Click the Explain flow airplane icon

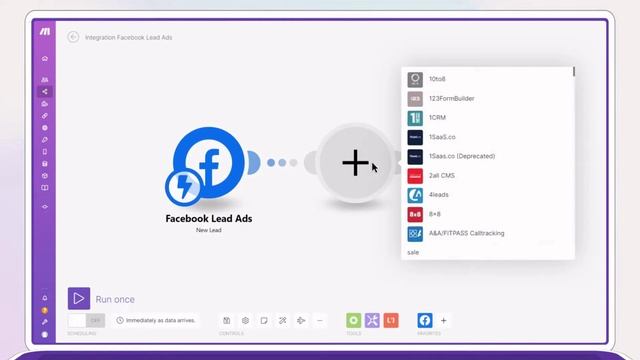[301, 320]
